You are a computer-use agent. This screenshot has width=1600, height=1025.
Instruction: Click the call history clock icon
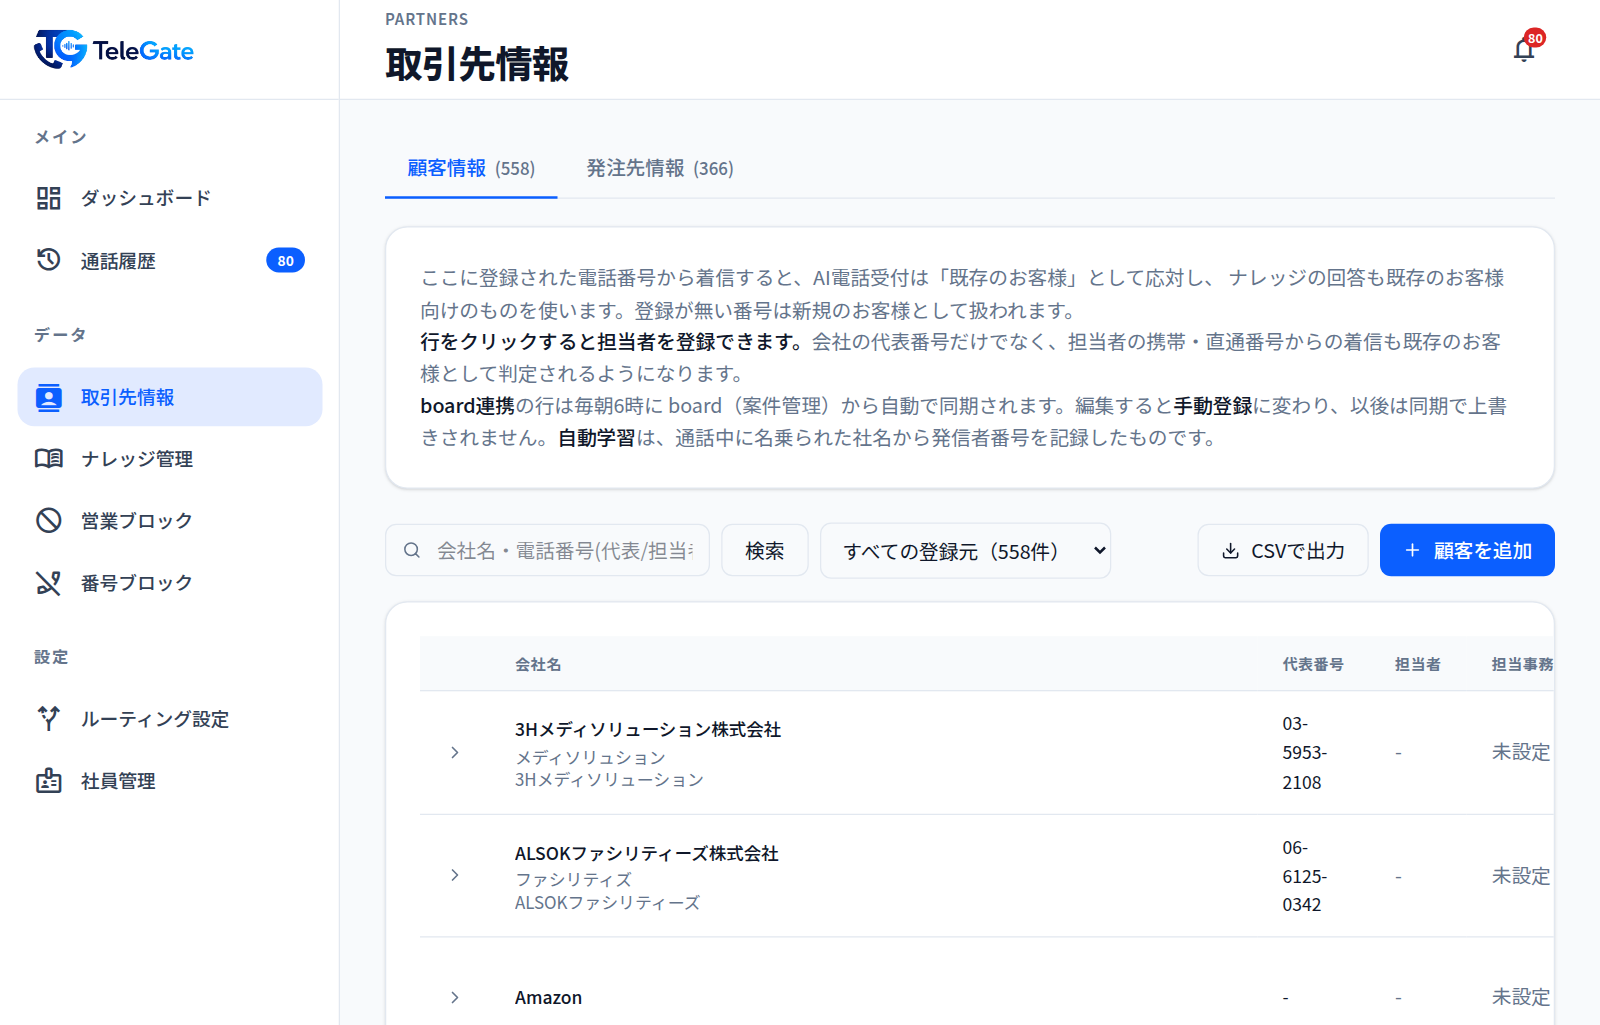pyautogui.click(x=48, y=260)
